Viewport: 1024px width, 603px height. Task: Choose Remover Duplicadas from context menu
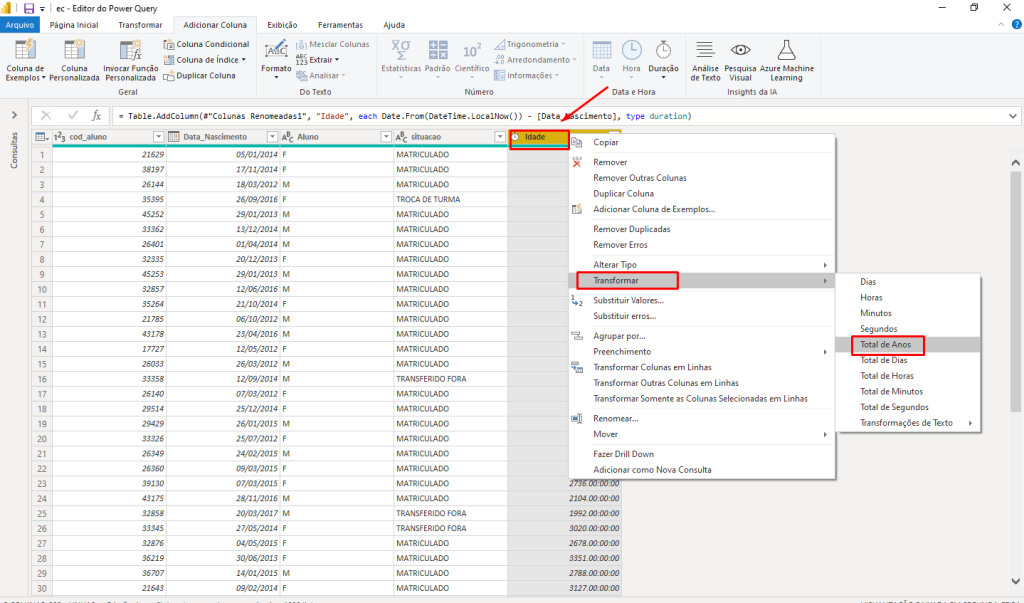tap(632, 229)
